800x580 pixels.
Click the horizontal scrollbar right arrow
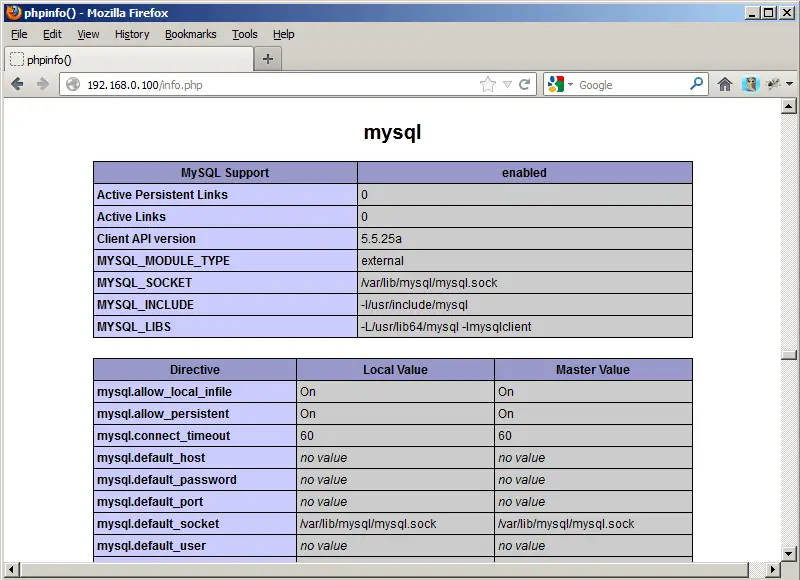(773, 569)
